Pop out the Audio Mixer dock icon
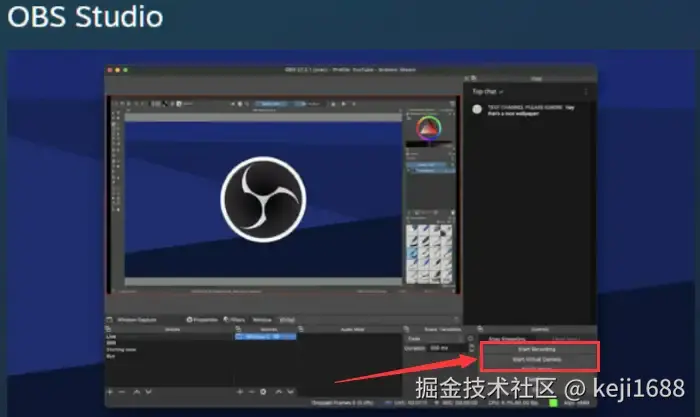This screenshot has width=700, height=417. (x=301, y=329)
